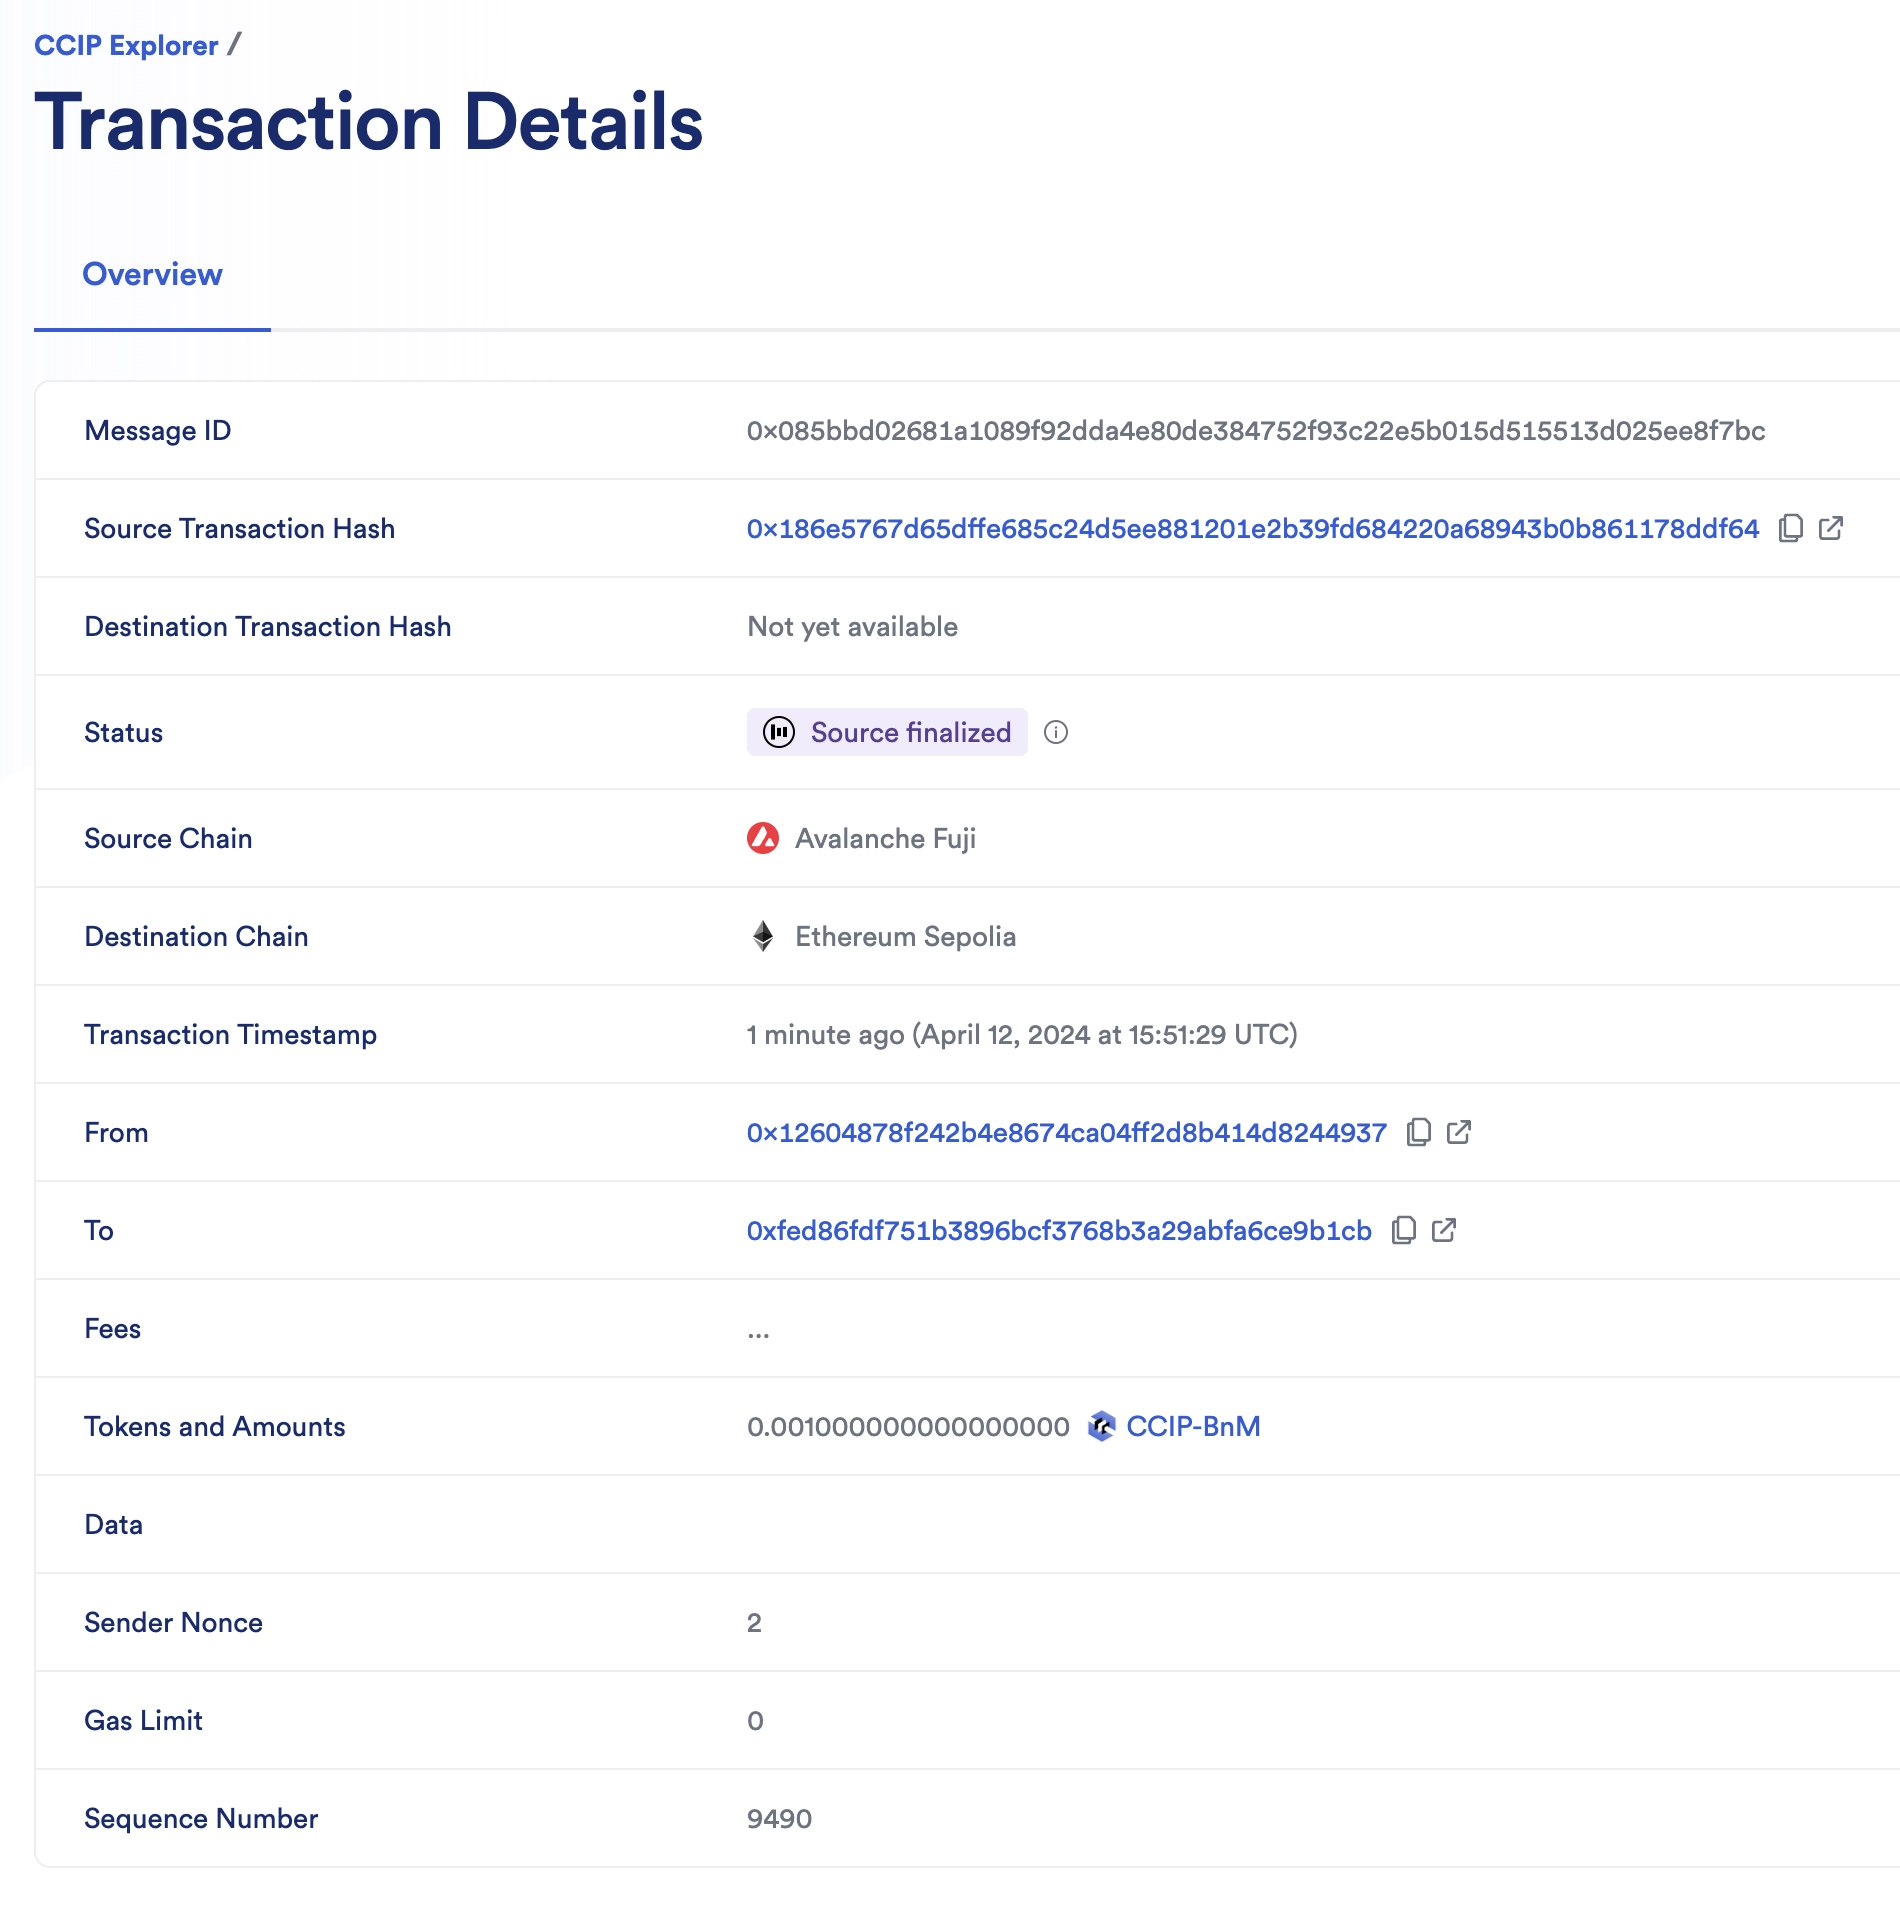
Task: Open To address in external explorer
Action: coord(1444,1230)
